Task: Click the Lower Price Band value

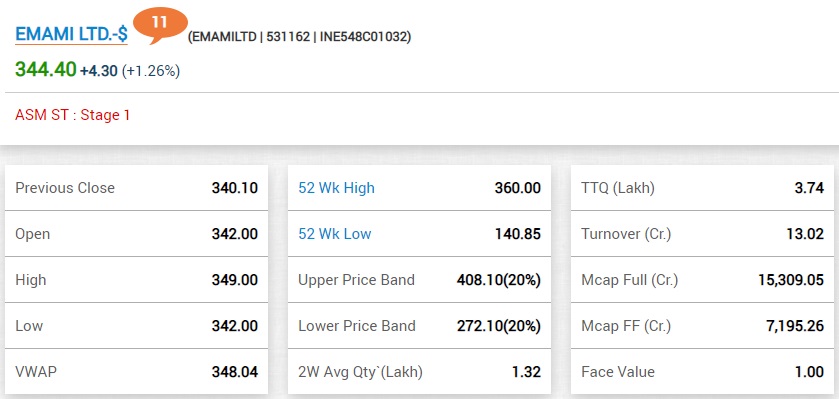Action: coord(499,326)
